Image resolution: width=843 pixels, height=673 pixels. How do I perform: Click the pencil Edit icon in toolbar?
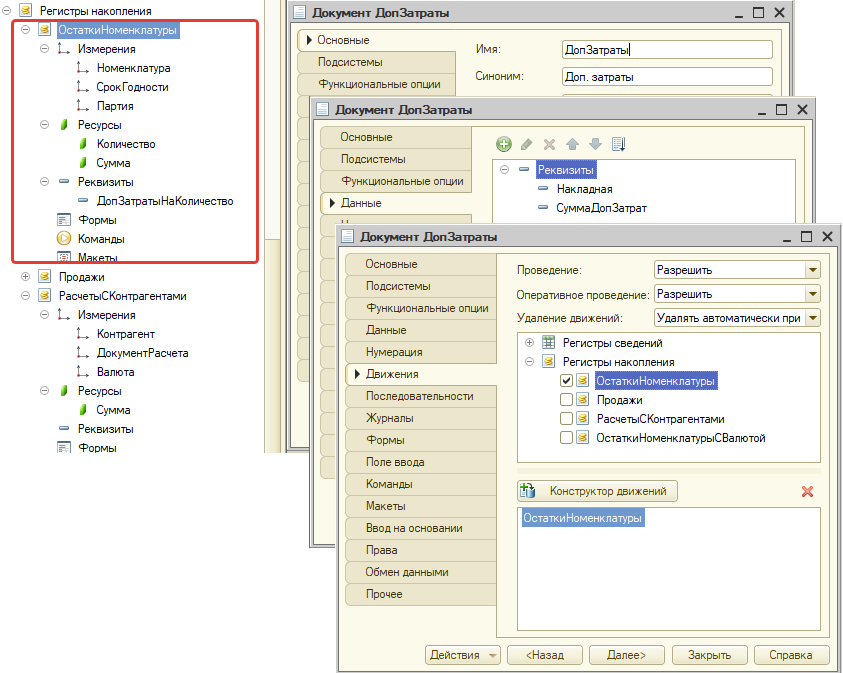[526, 144]
